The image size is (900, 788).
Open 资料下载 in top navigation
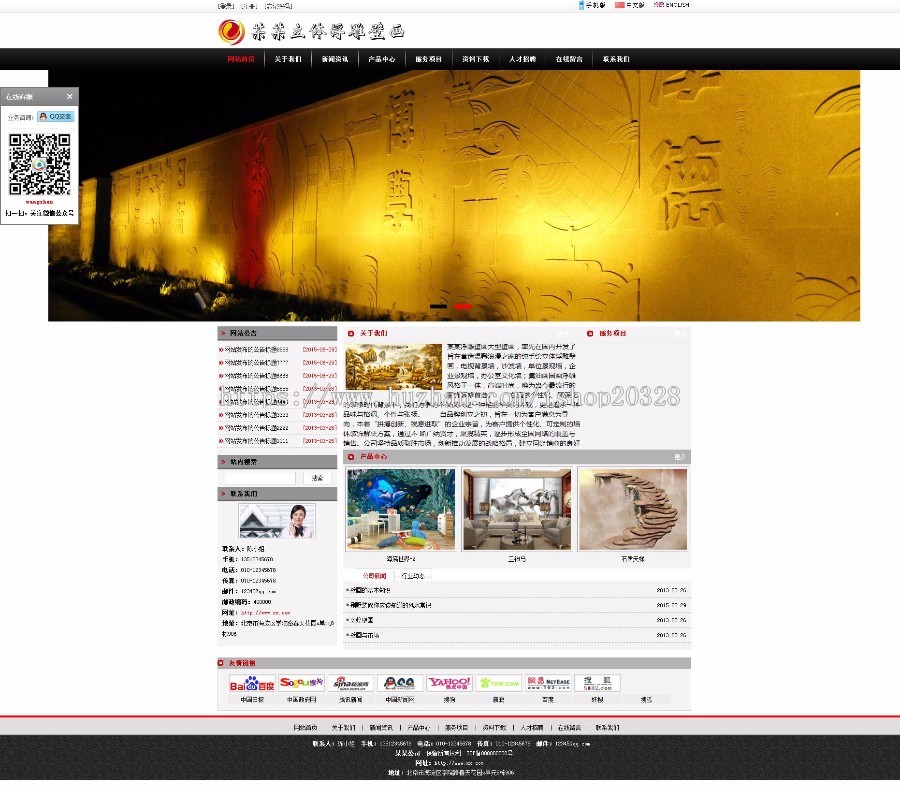click(x=476, y=59)
